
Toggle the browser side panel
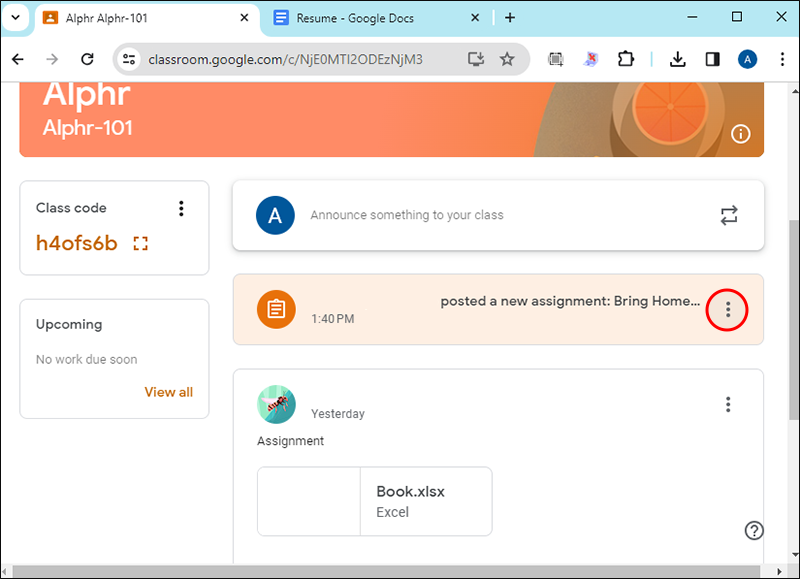712,59
